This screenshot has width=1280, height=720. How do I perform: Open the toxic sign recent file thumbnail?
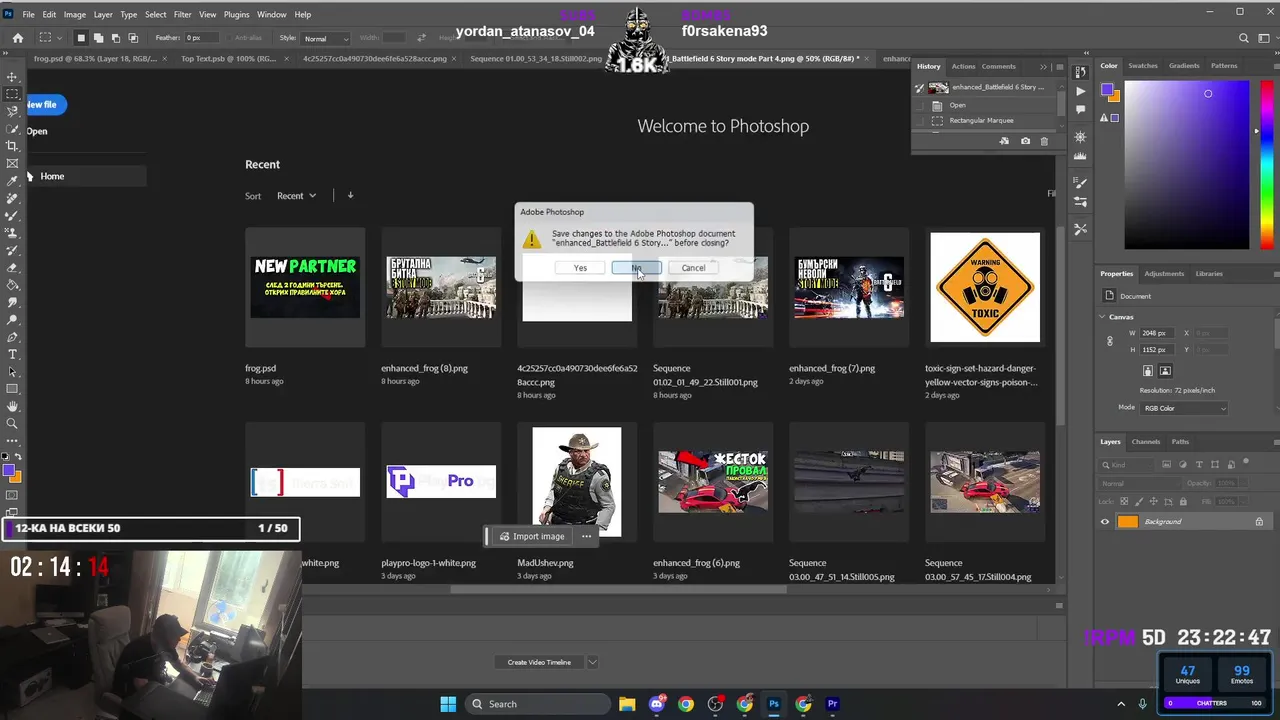985,287
